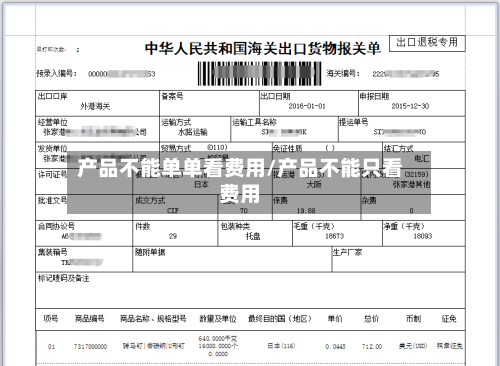Select the total price 712.00
The width and height of the screenshot is (500, 366).
(372, 347)
